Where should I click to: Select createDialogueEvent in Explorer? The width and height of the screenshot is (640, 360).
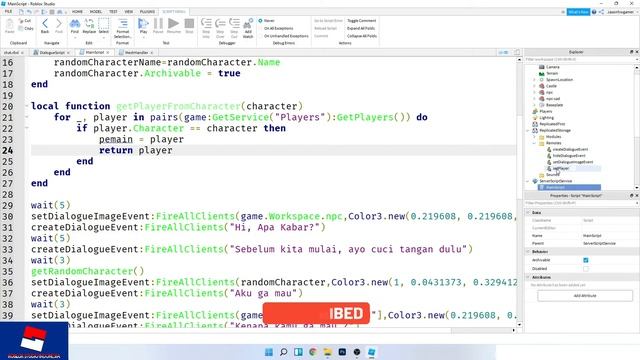(x=570, y=149)
